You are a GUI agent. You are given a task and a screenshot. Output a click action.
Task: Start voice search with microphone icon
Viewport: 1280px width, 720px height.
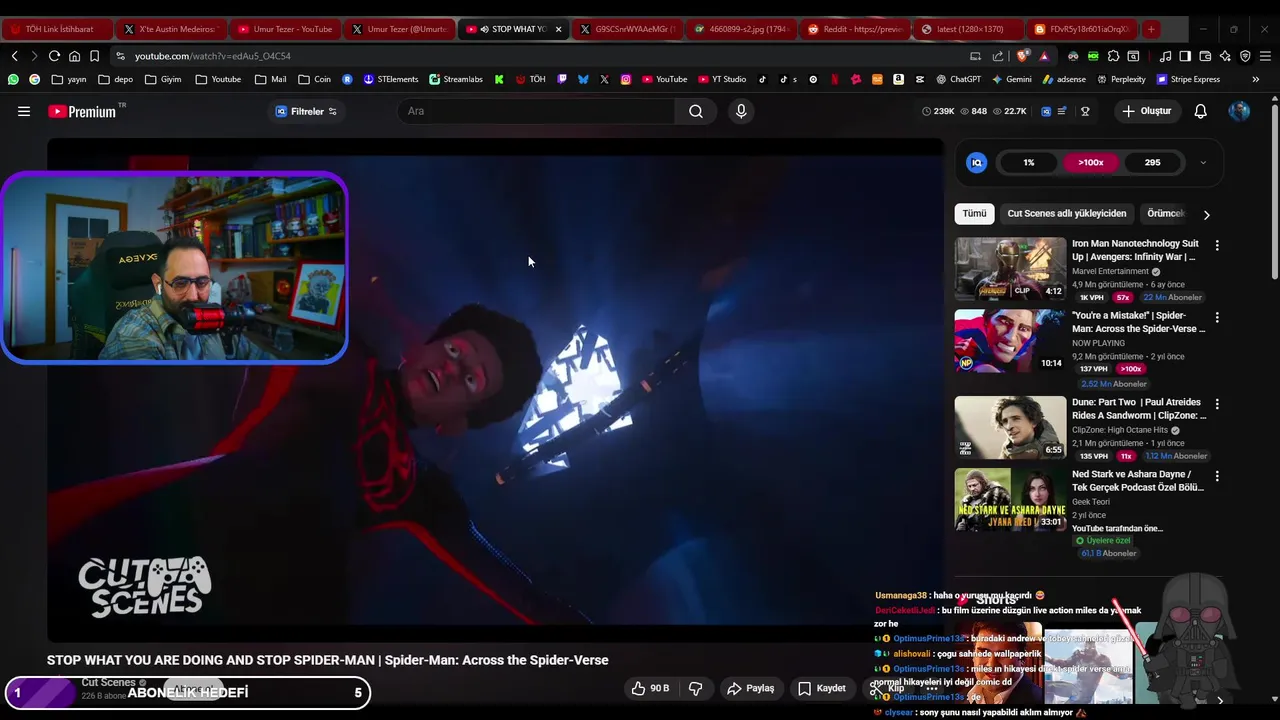pos(741,111)
